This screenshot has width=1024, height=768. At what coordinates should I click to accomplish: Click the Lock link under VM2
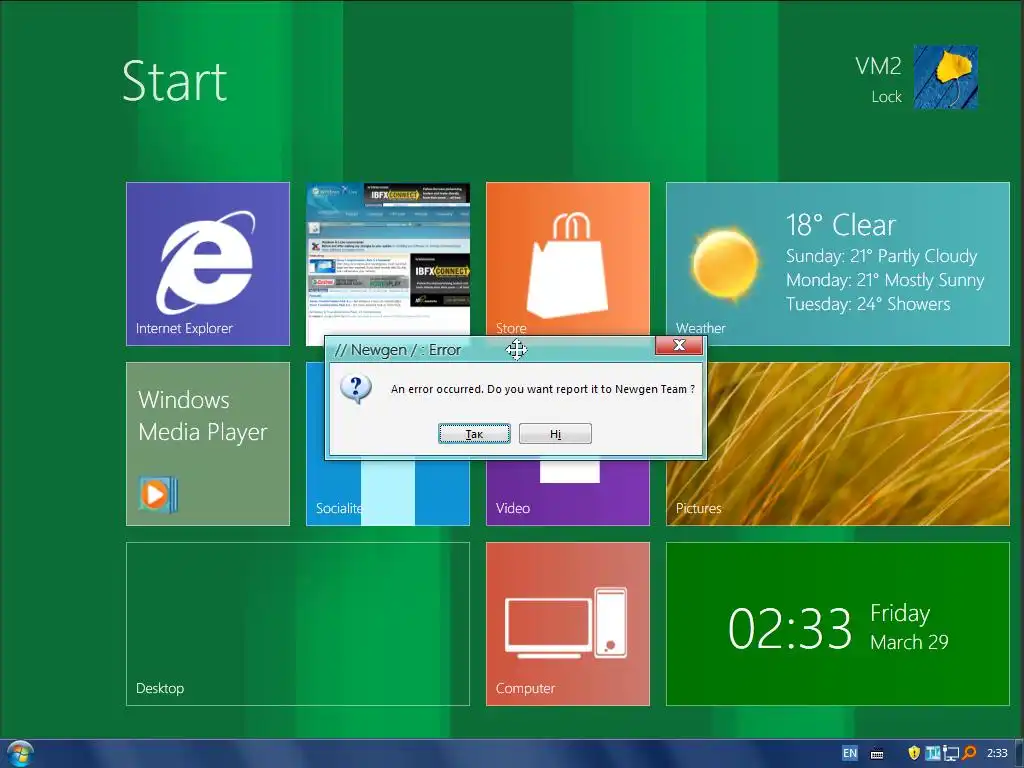[x=886, y=97]
